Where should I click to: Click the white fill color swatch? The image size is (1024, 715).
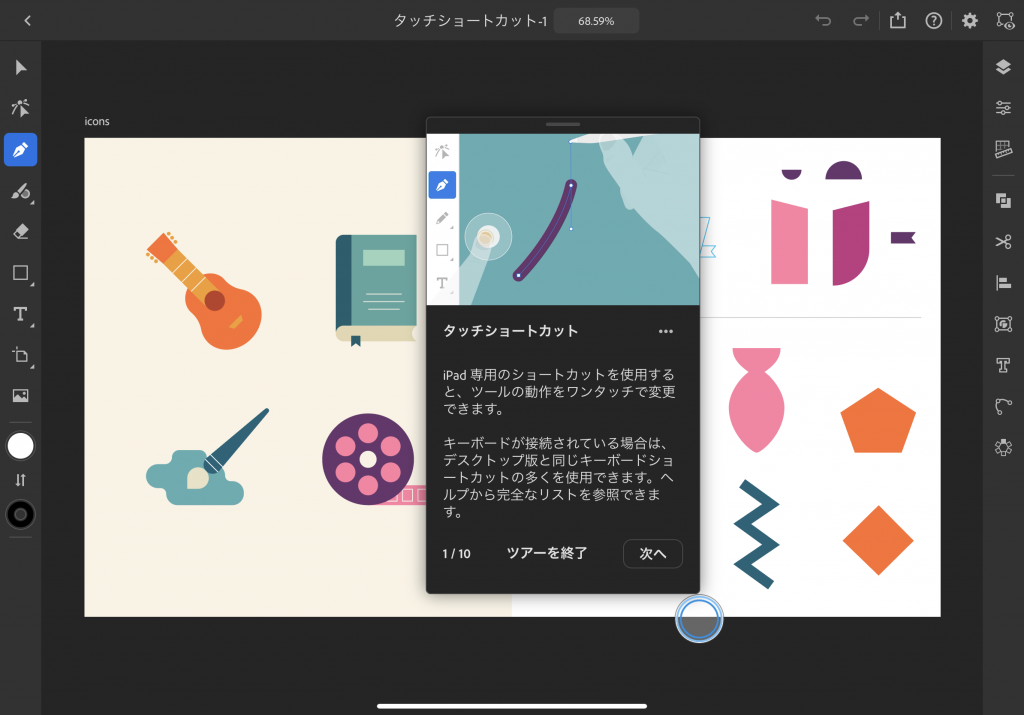point(20,446)
